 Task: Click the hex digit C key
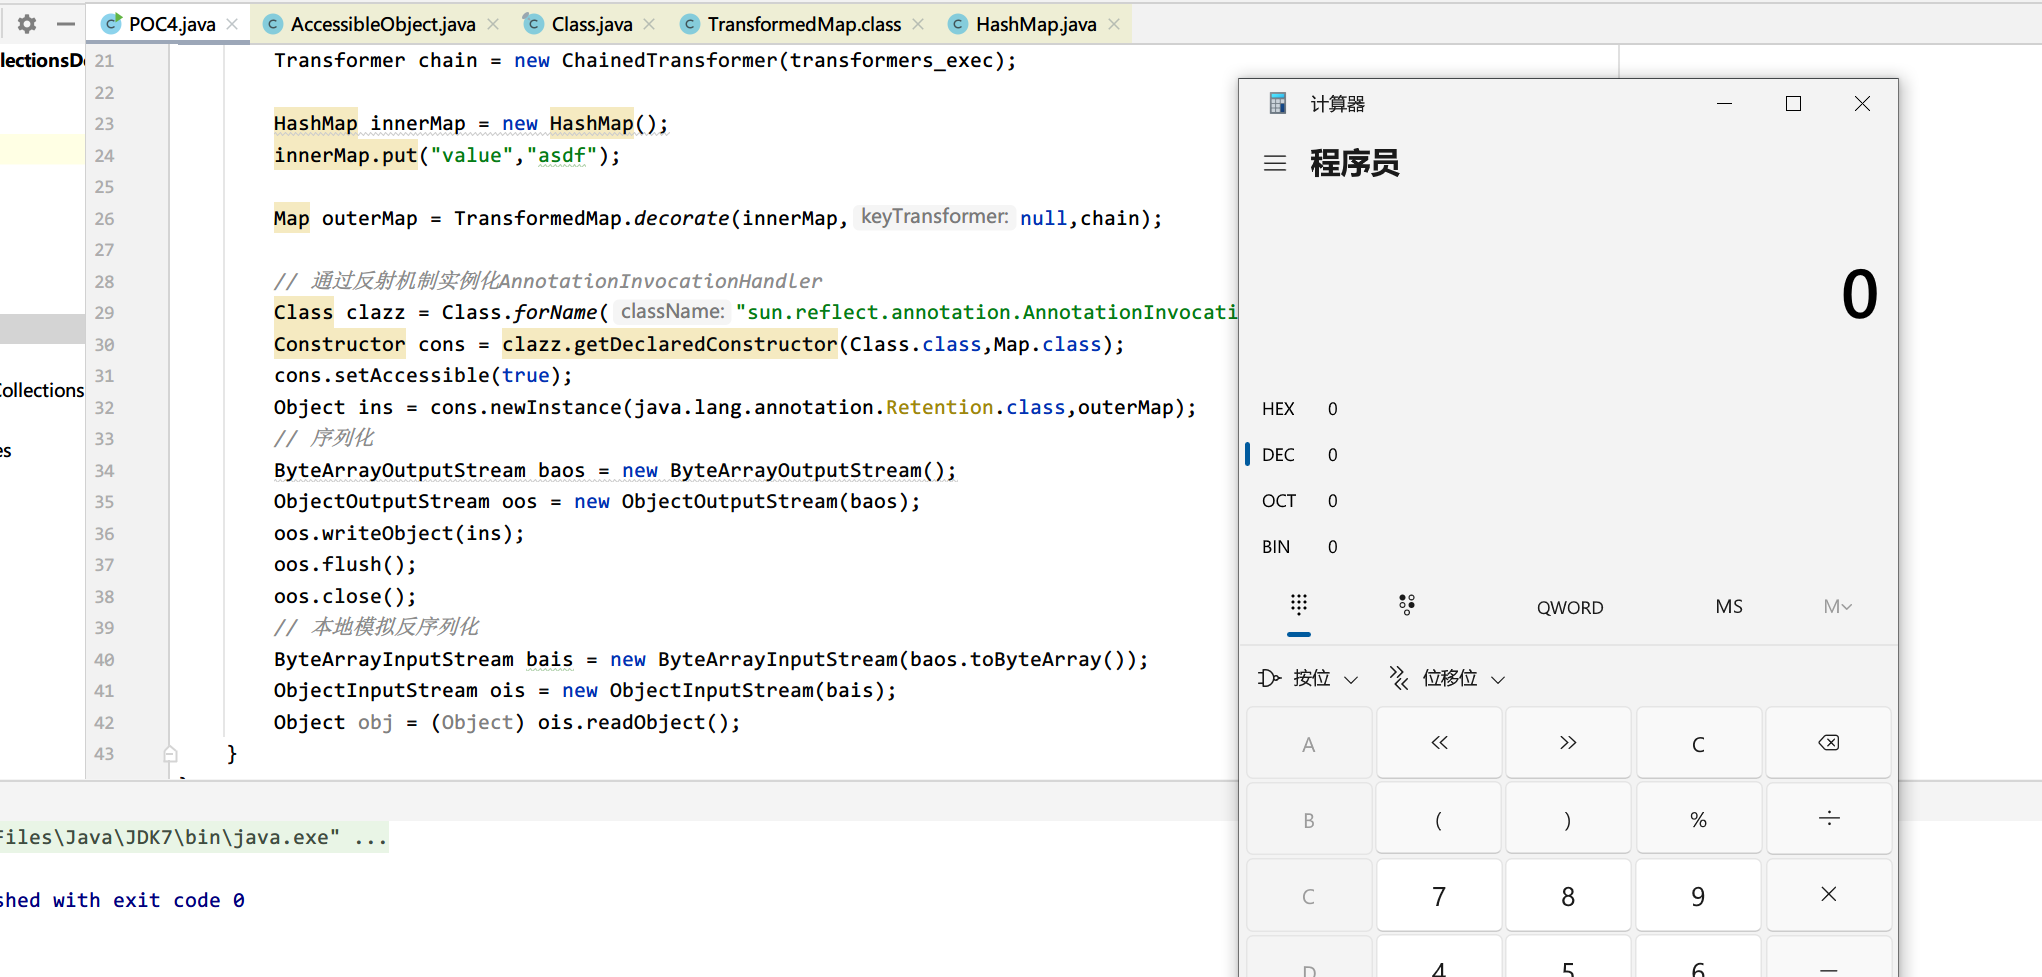click(x=1309, y=895)
